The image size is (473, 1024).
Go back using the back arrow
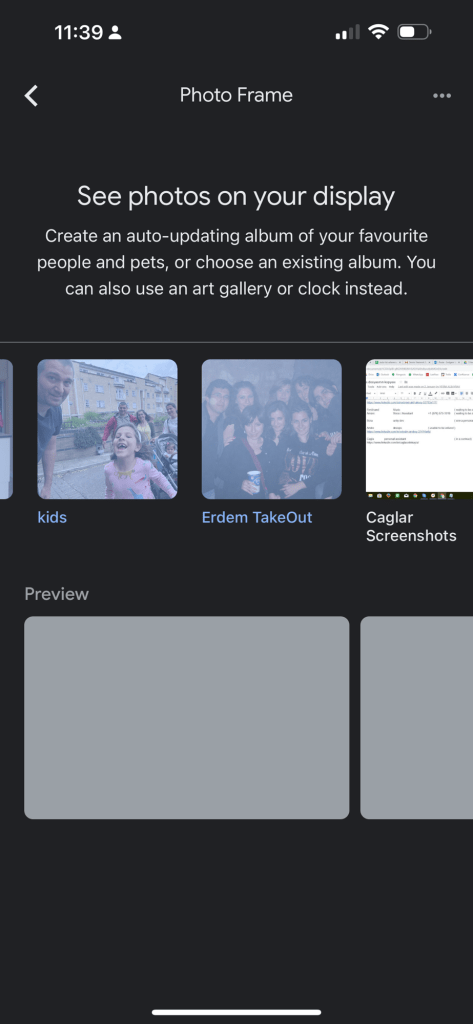pyautogui.click(x=31, y=95)
